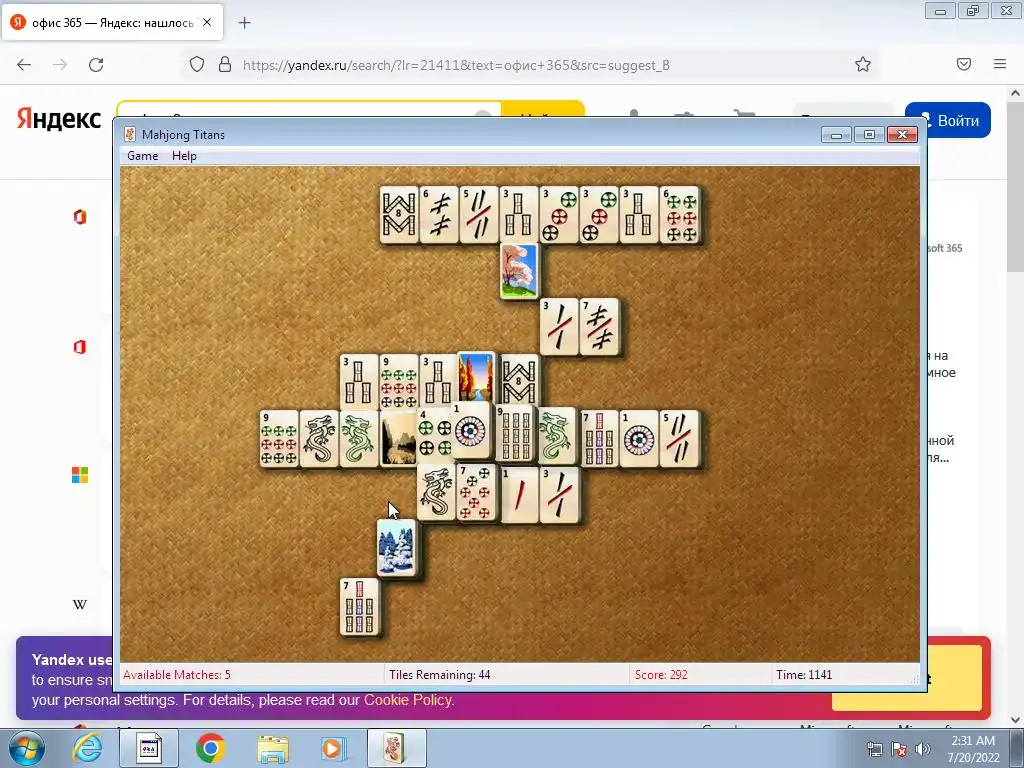
Task: Click the Time: 1141 status text
Action: 804,675
